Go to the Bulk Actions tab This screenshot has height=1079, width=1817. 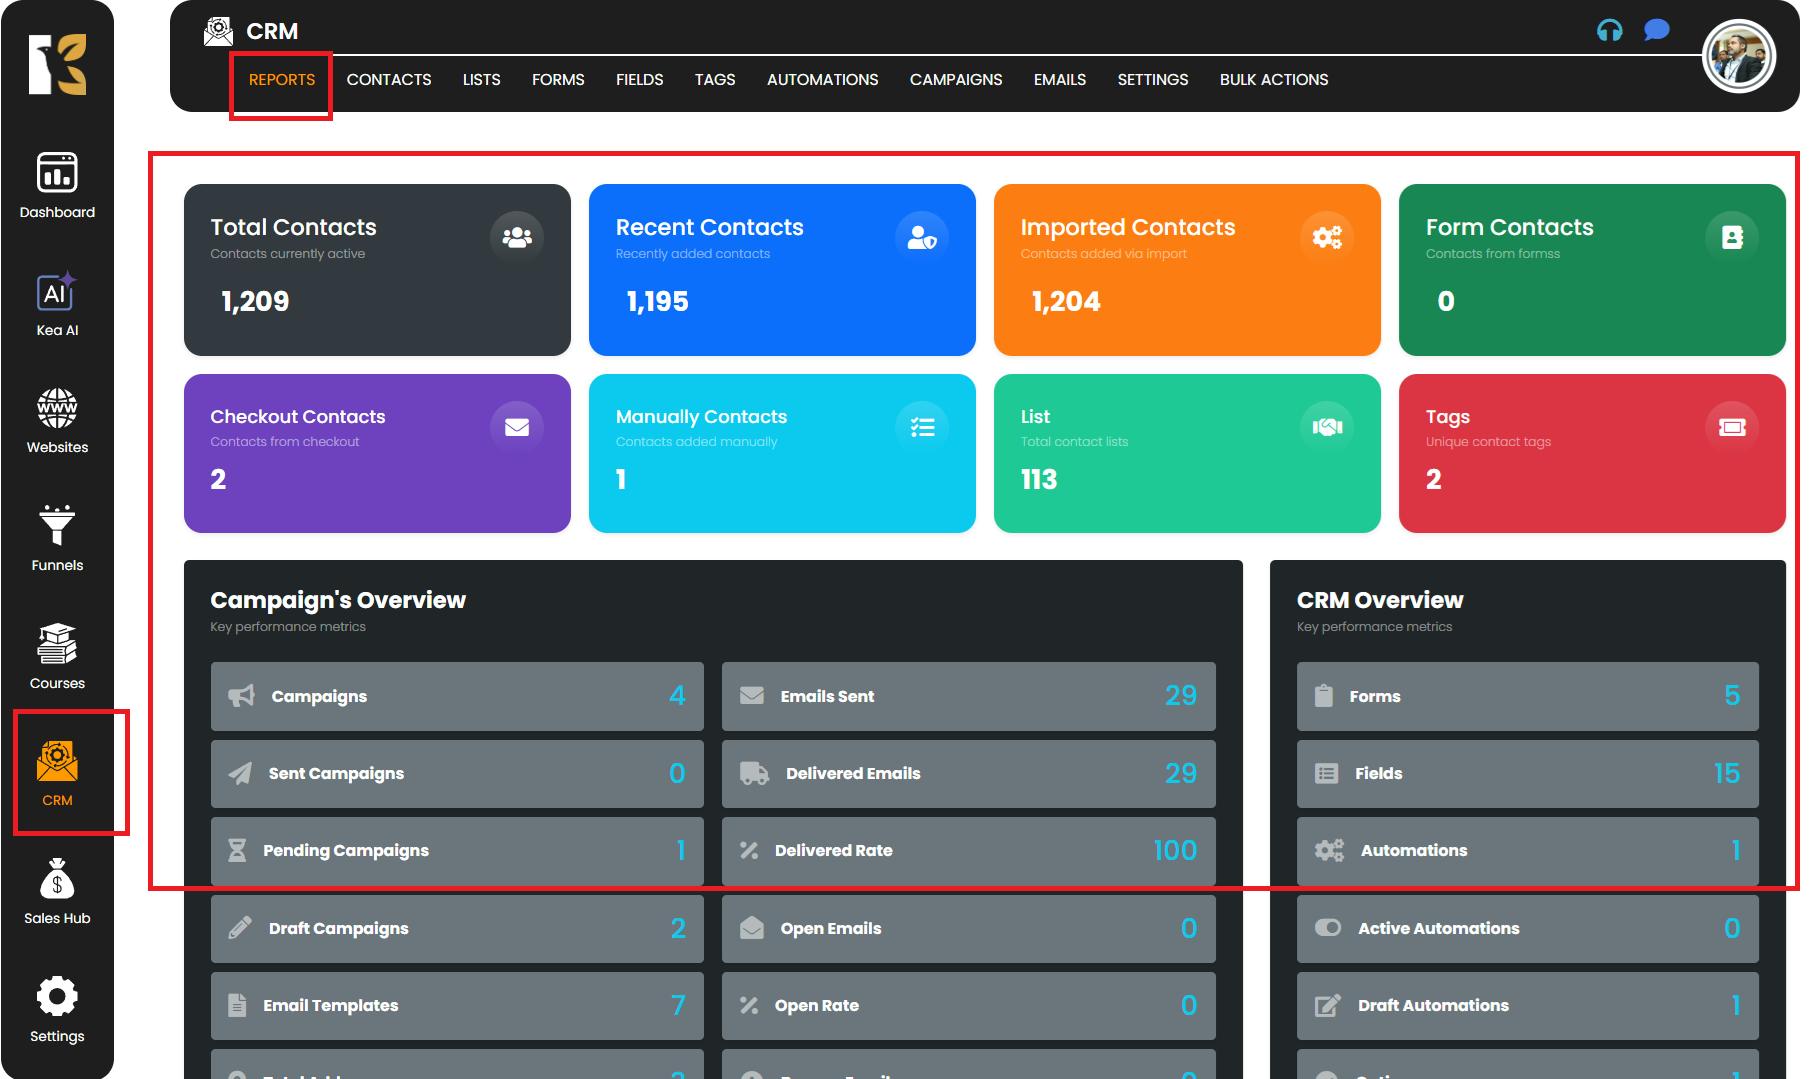pyautogui.click(x=1273, y=80)
